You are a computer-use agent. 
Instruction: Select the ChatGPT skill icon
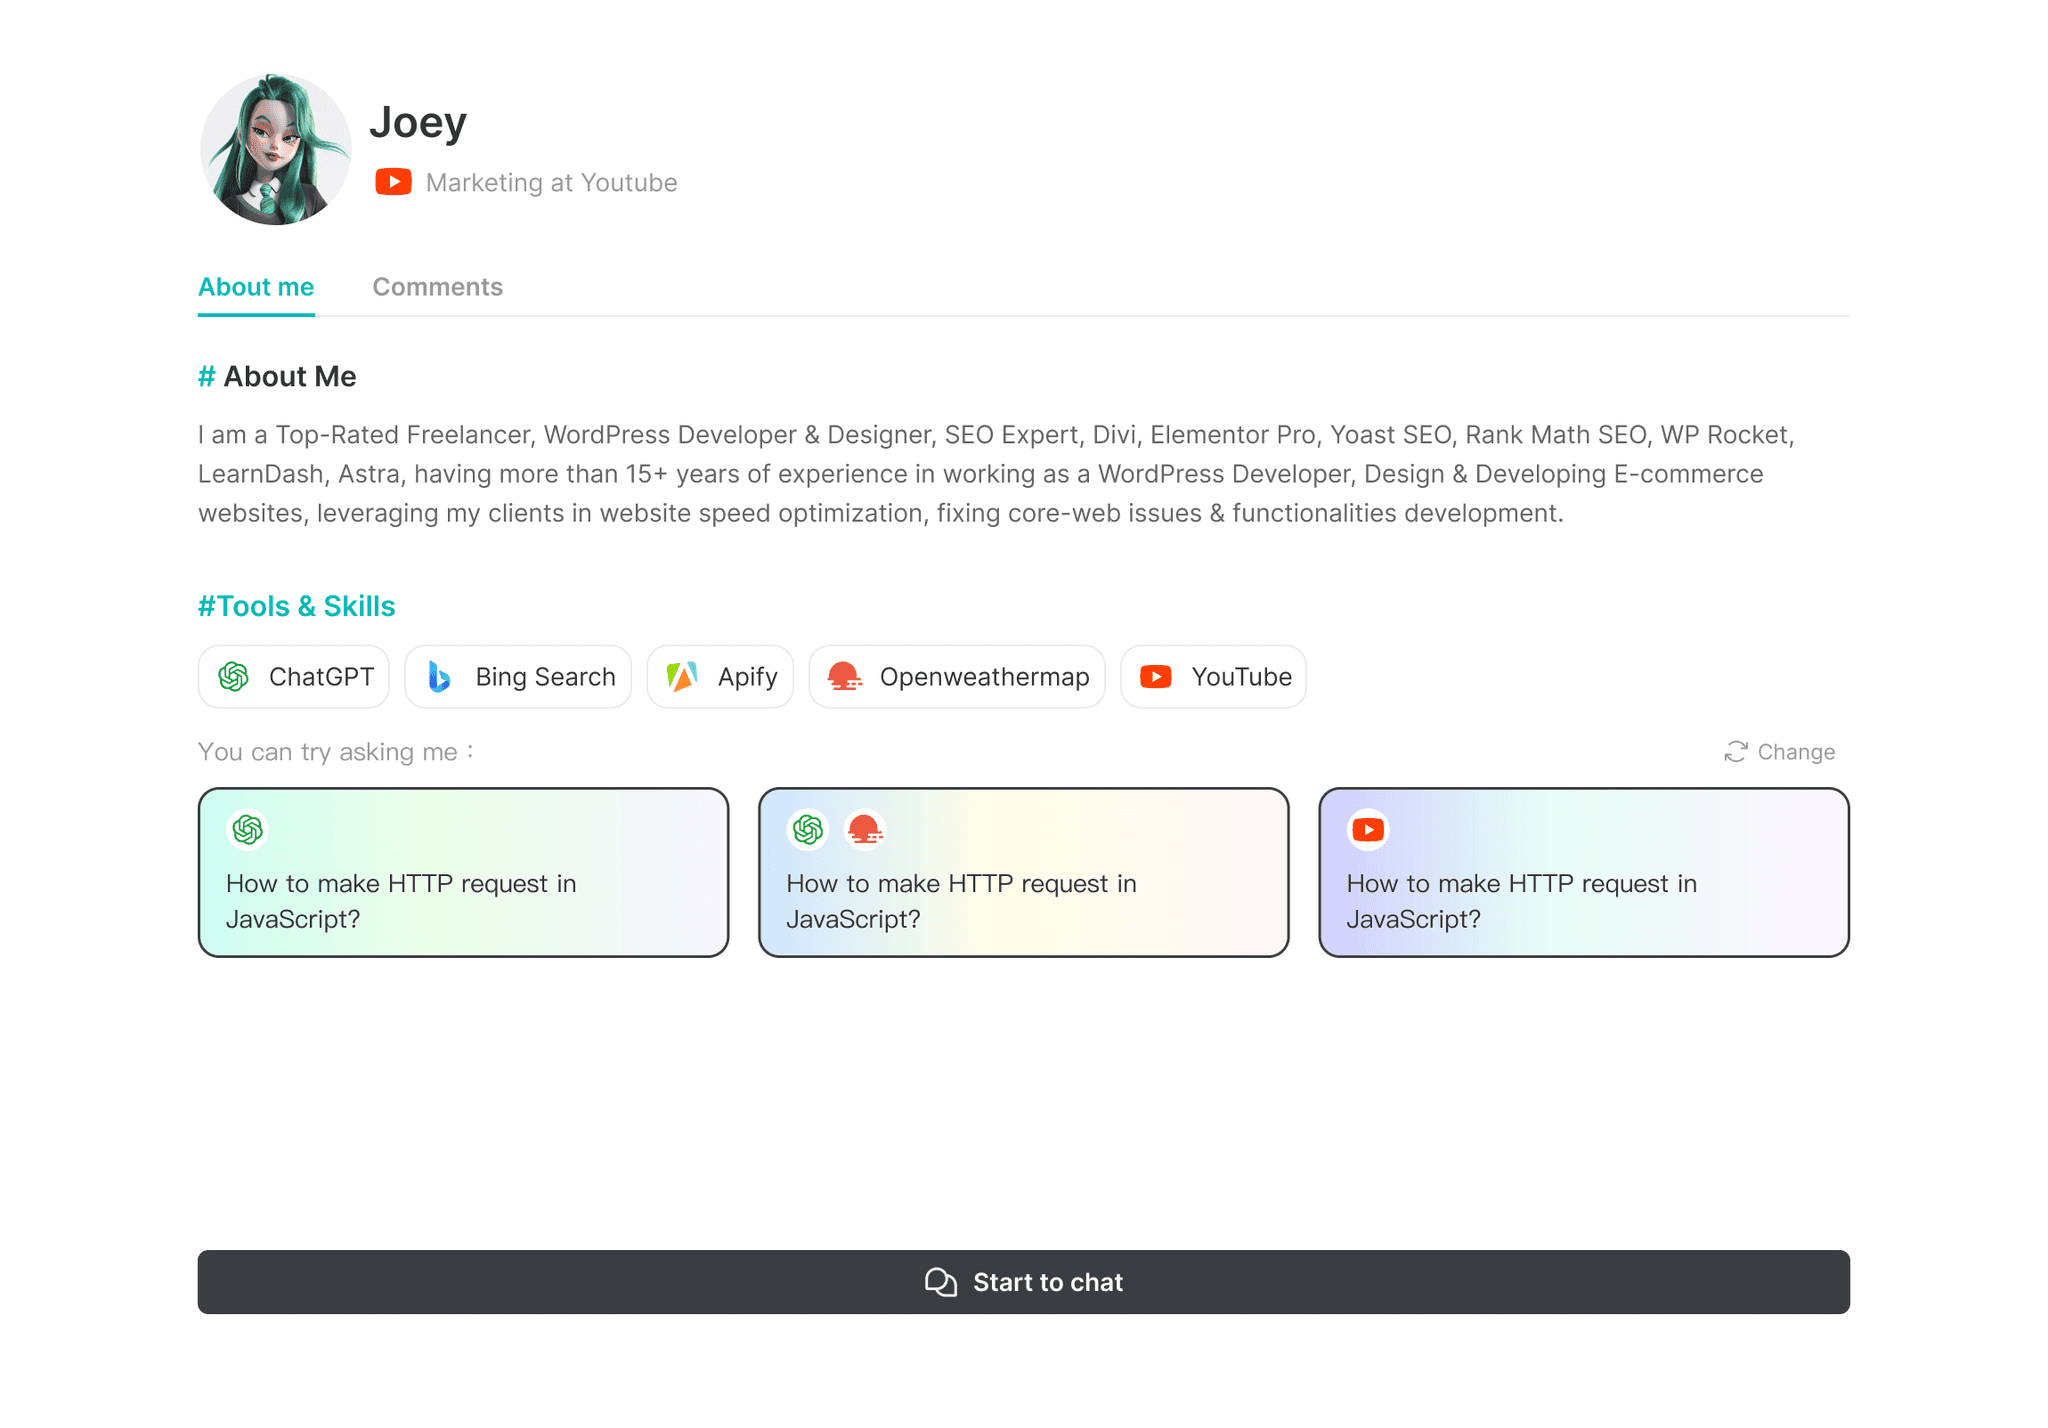coord(236,676)
